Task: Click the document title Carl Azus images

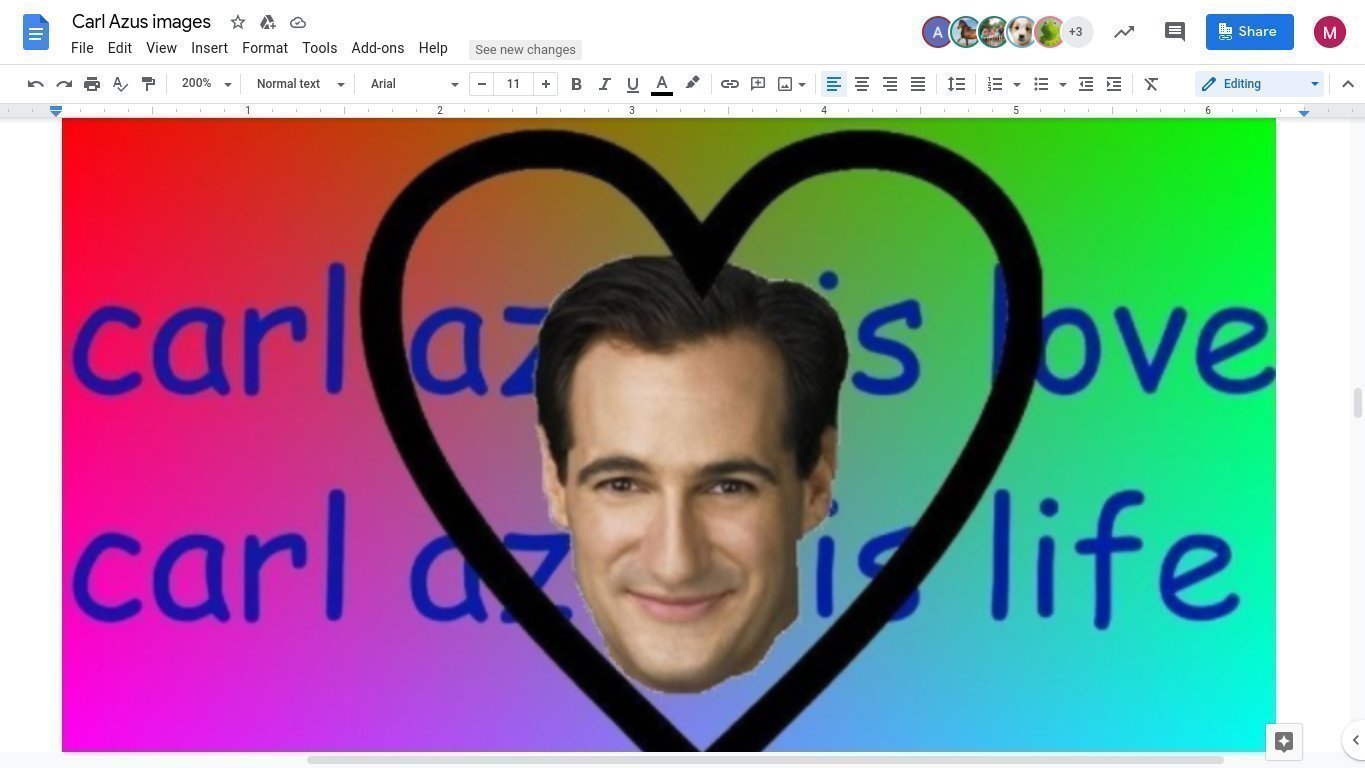Action: [141, 22]
